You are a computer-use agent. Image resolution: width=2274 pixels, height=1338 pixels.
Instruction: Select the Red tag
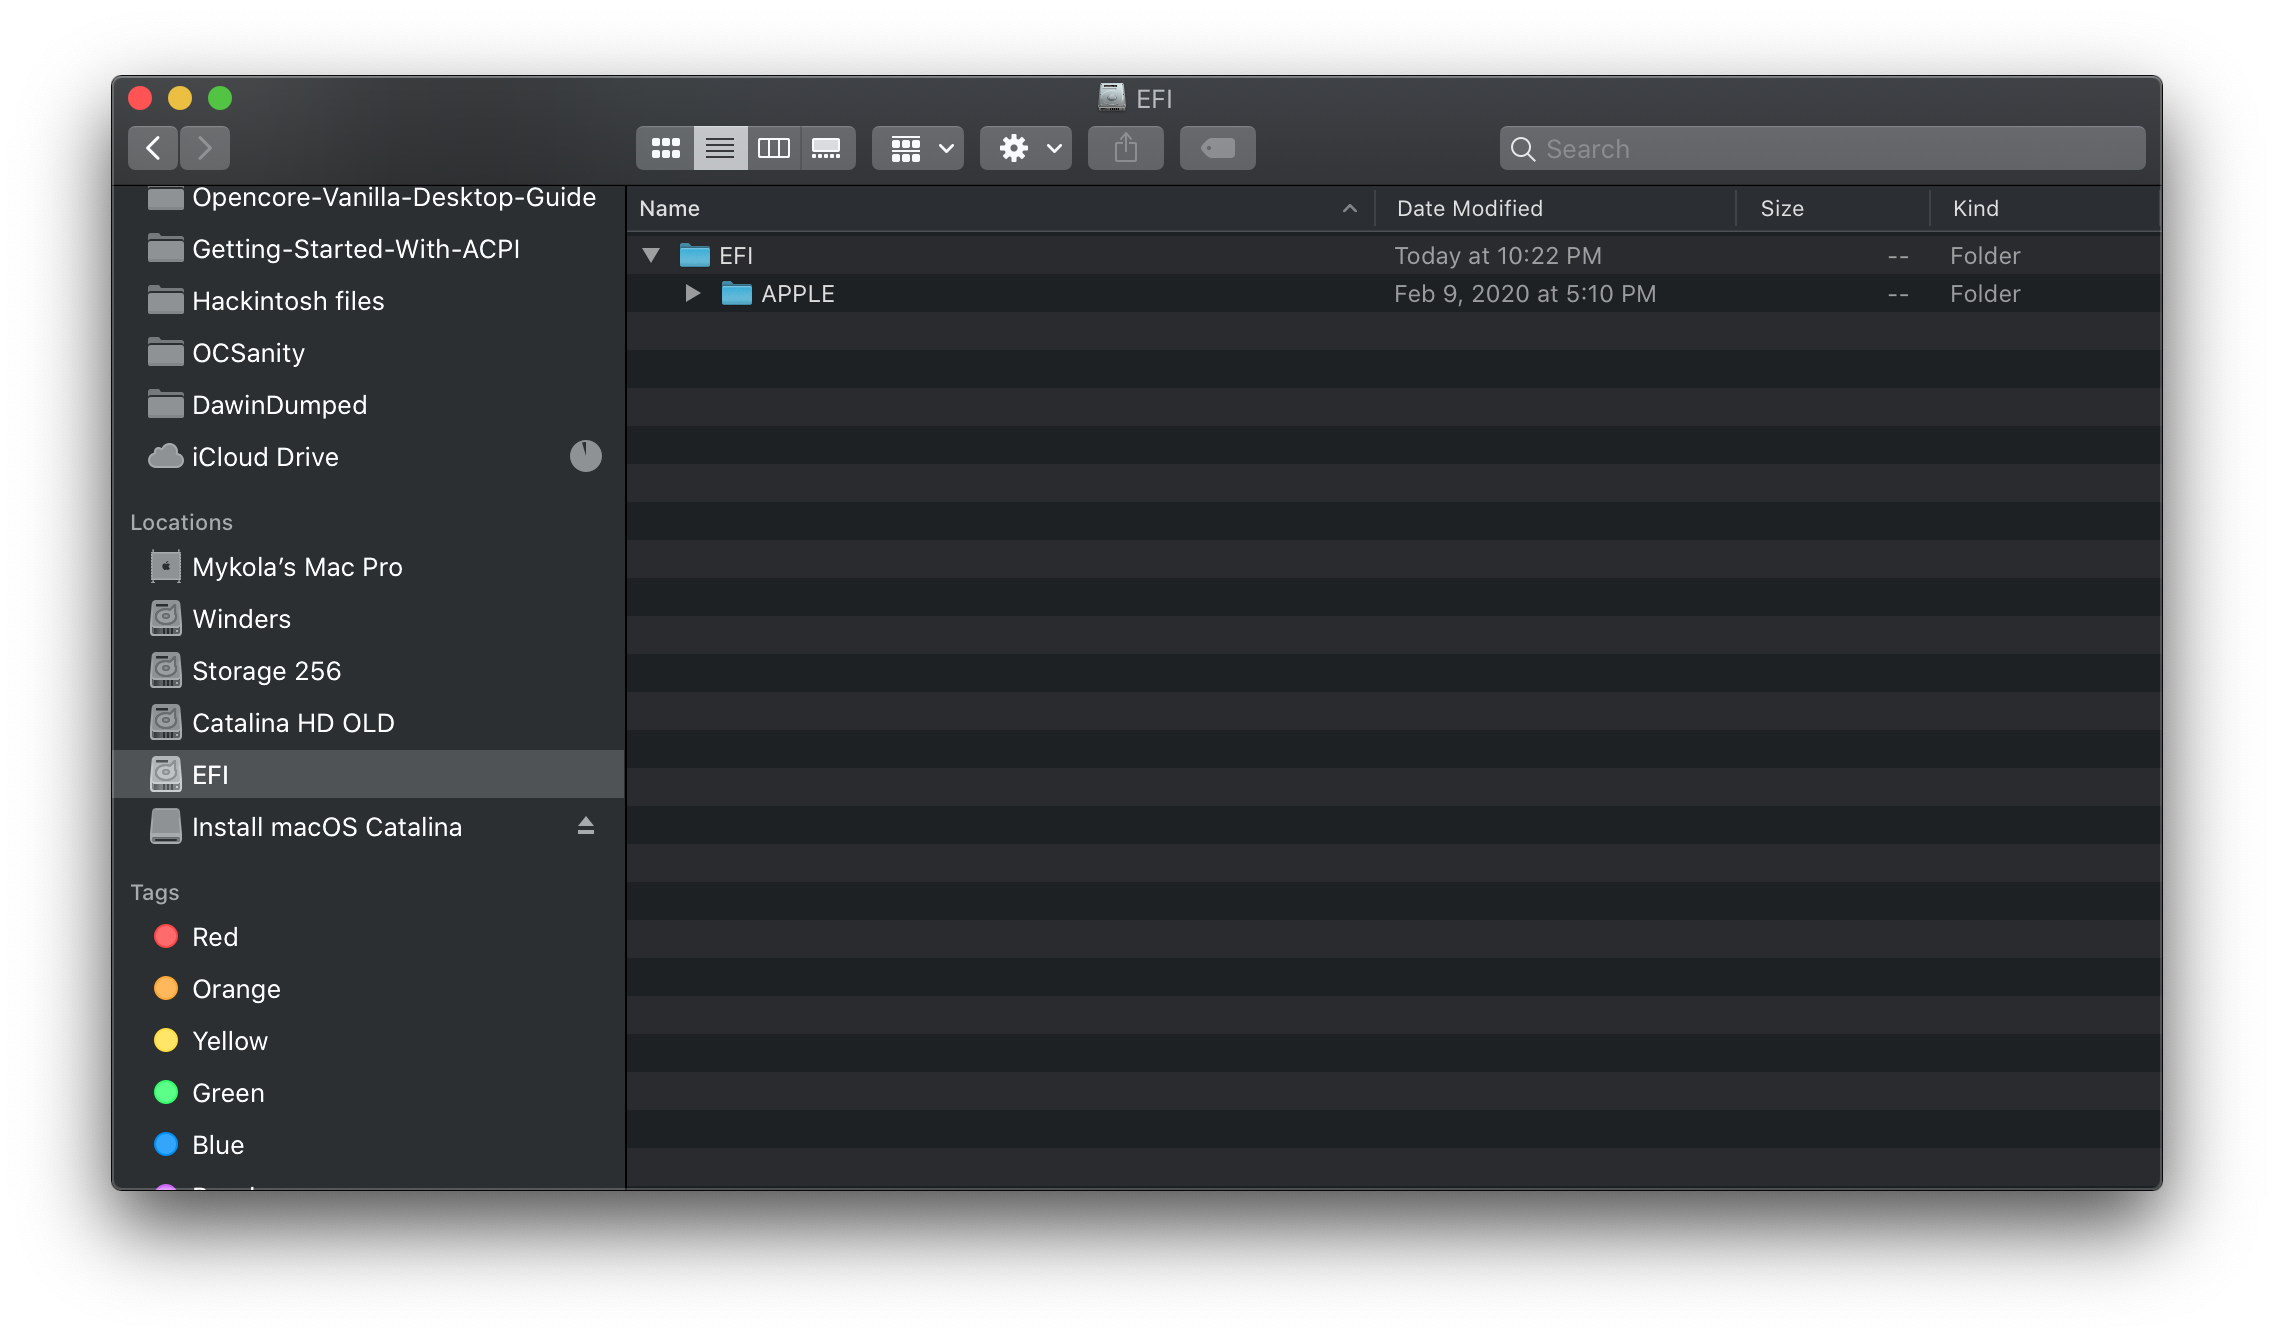pos(214,937)
